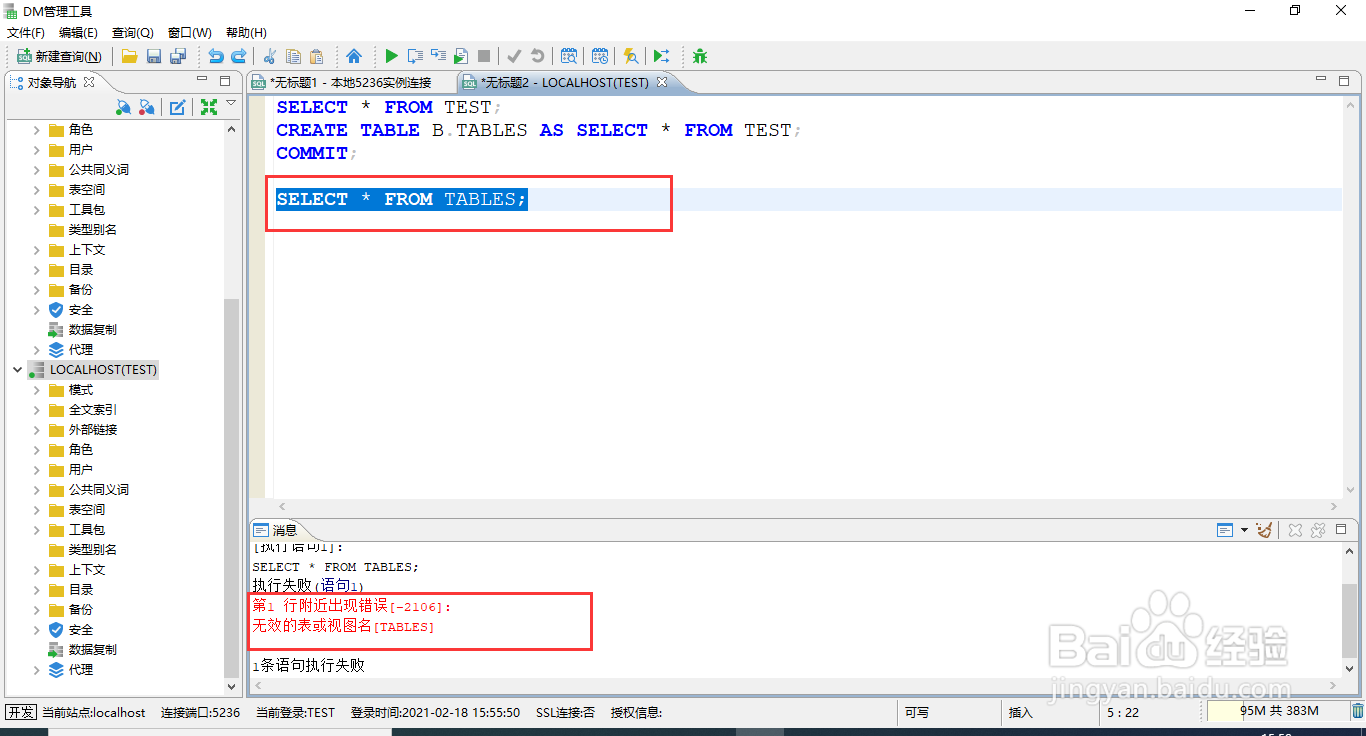Roll back with the gray curved arrow icon
The image size is (1366, 736).
tap(538, 56)
